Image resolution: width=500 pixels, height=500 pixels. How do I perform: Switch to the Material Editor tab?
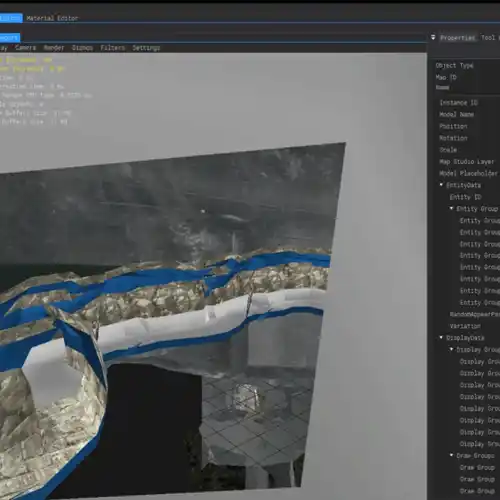[52, 18]
